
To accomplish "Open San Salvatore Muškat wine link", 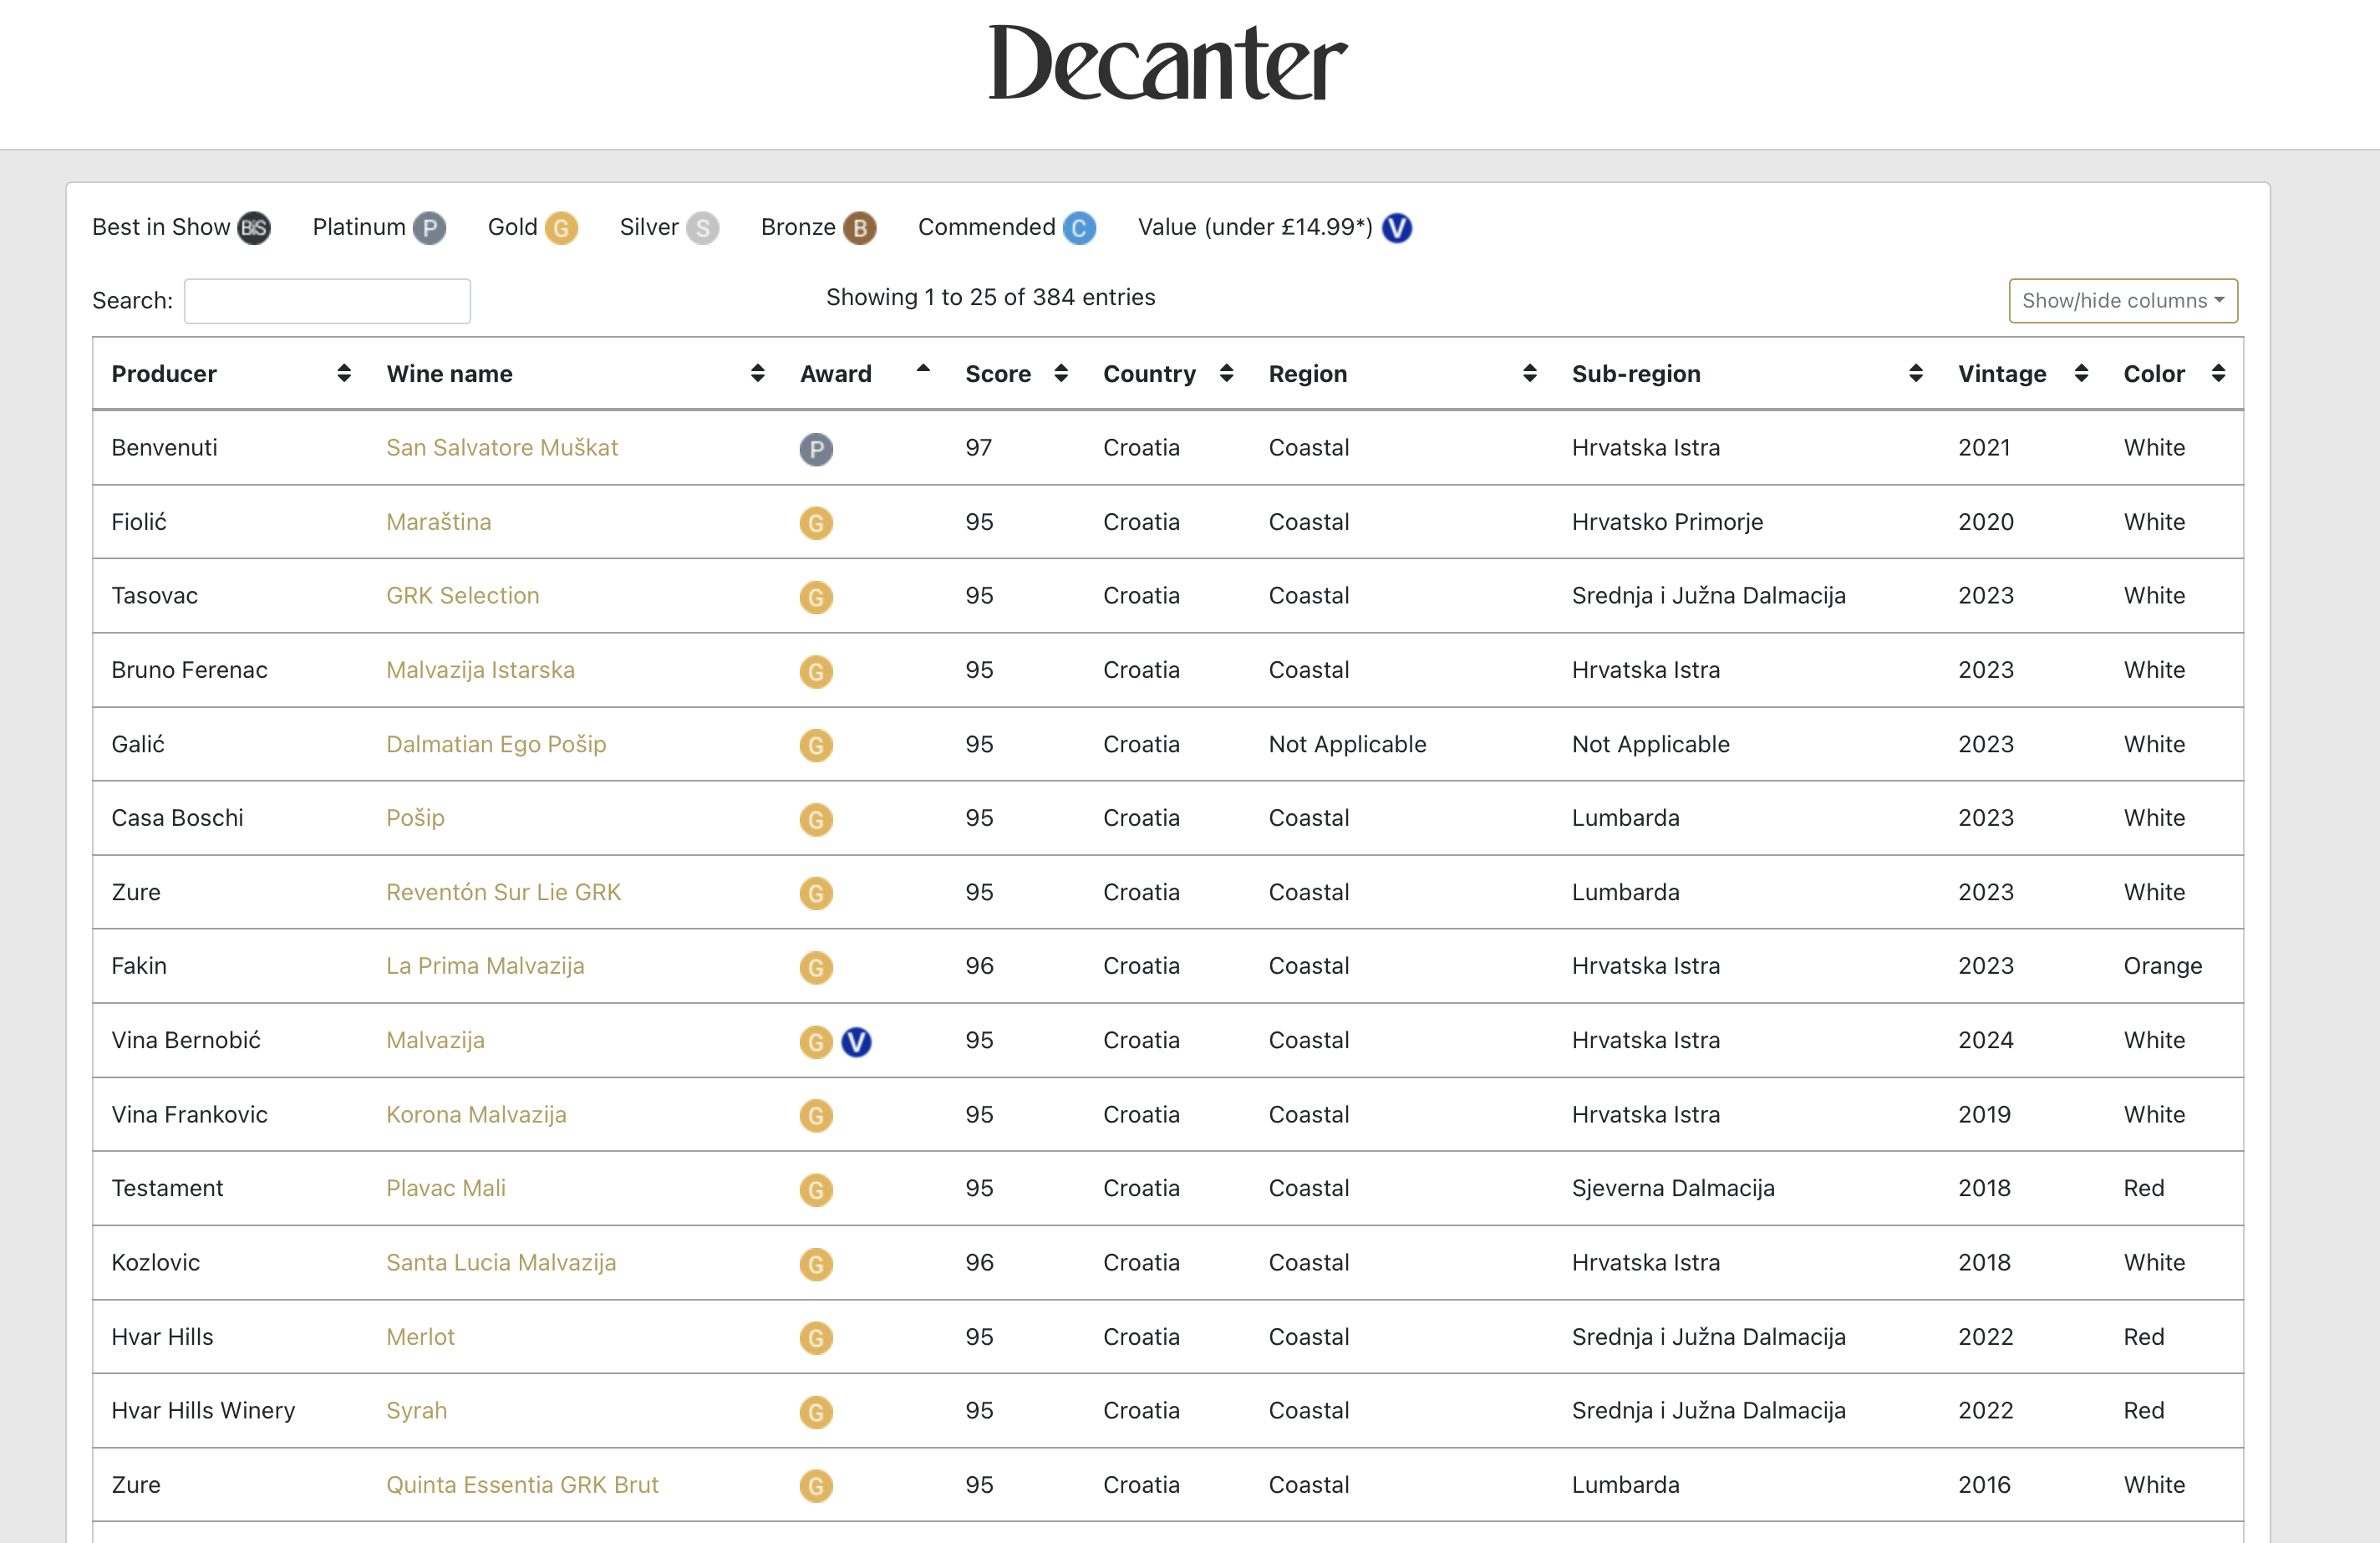I will click(x=502, y=447).
